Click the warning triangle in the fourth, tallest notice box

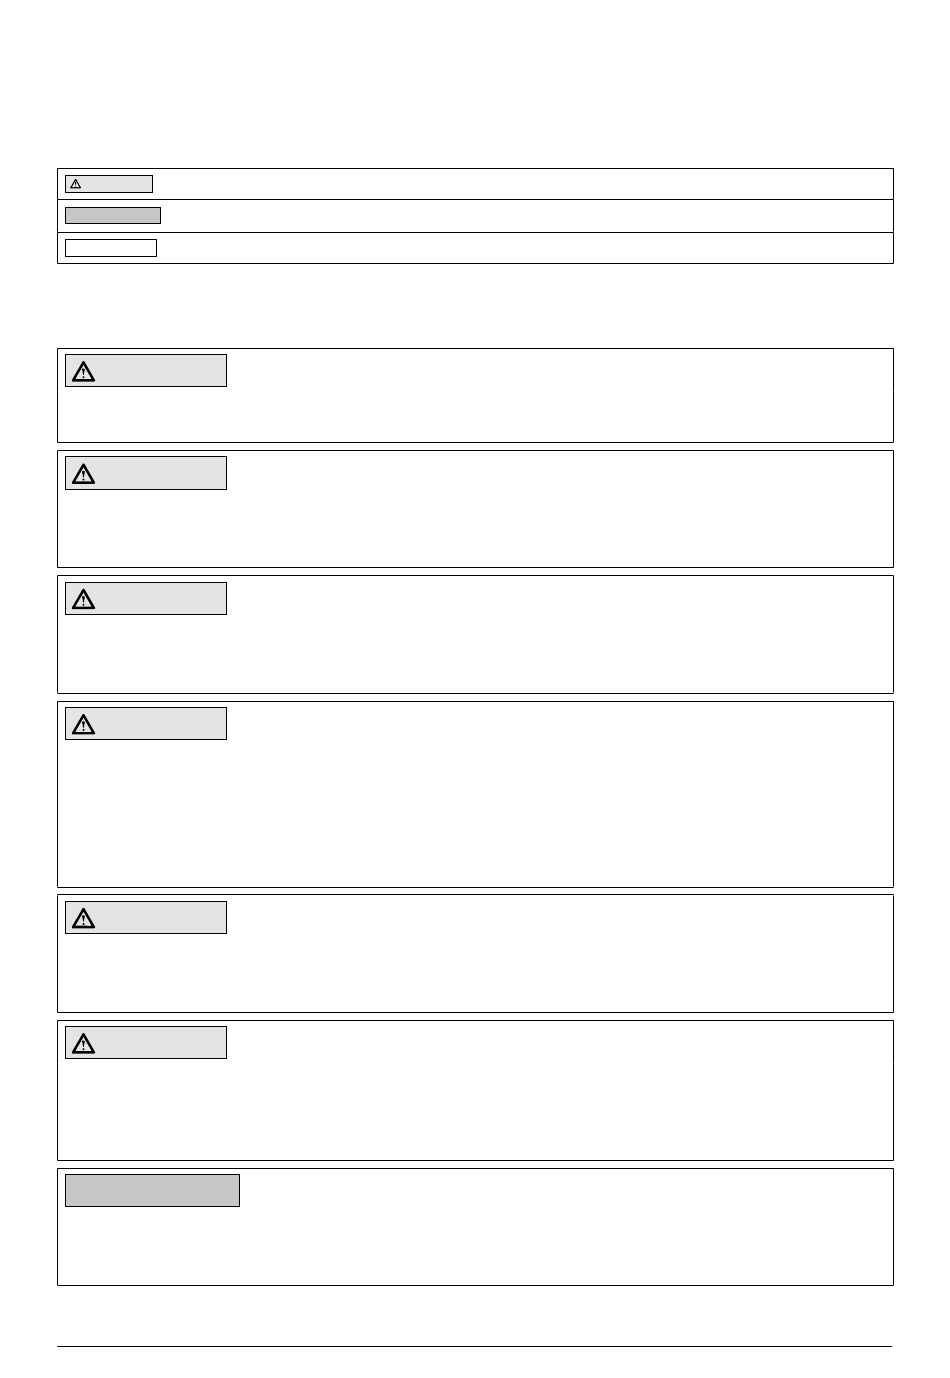point(84,724)
